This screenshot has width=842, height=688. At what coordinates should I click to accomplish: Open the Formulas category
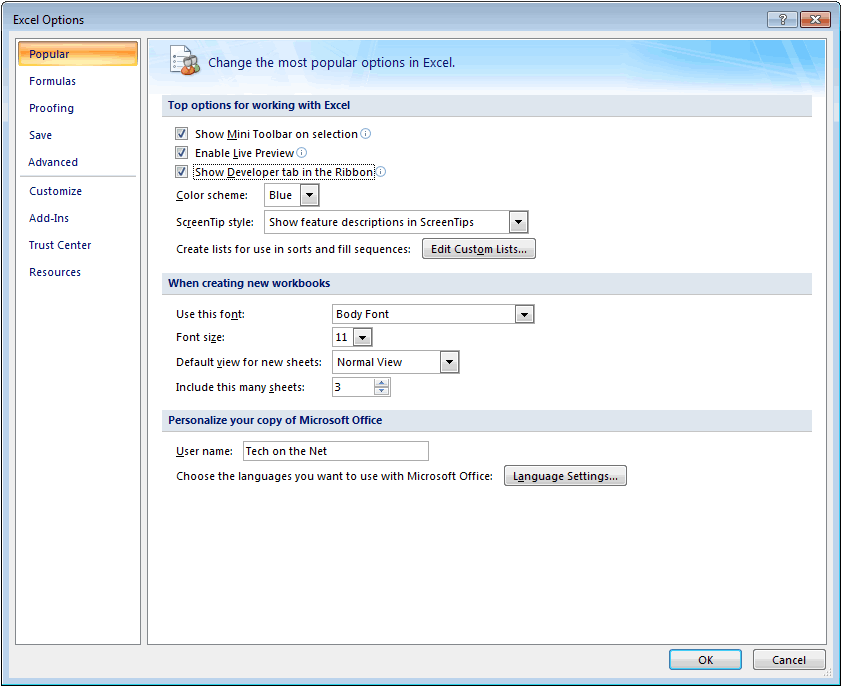[52, 81]
